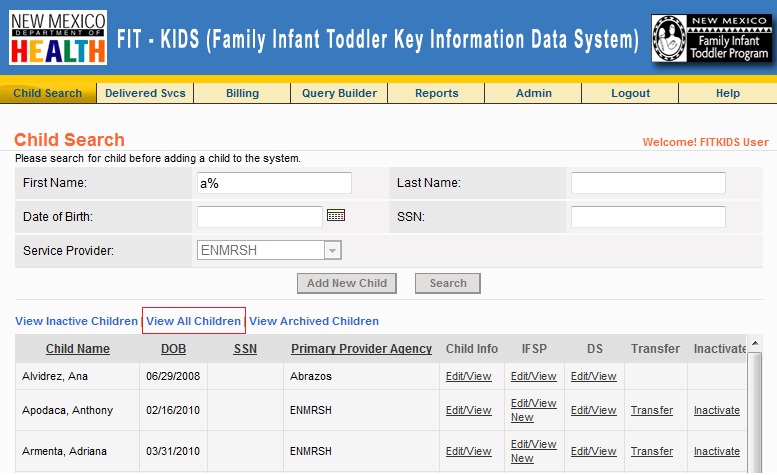Screen dimensions: 777x475
Task: Click the results table vertical scrollbar thumb
Action: click(755, 412)
